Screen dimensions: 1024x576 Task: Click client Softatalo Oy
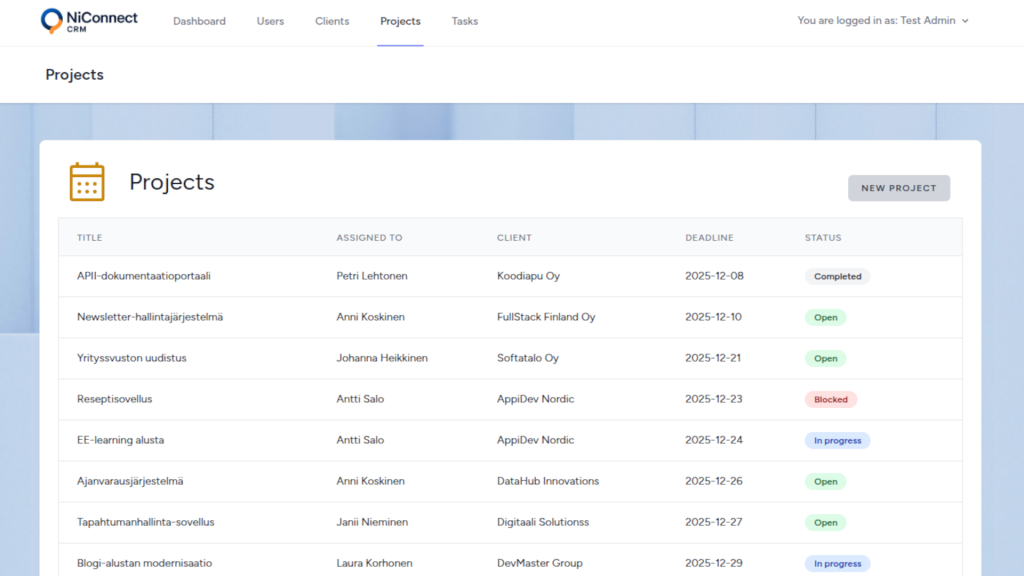click(x=528, y=358)
